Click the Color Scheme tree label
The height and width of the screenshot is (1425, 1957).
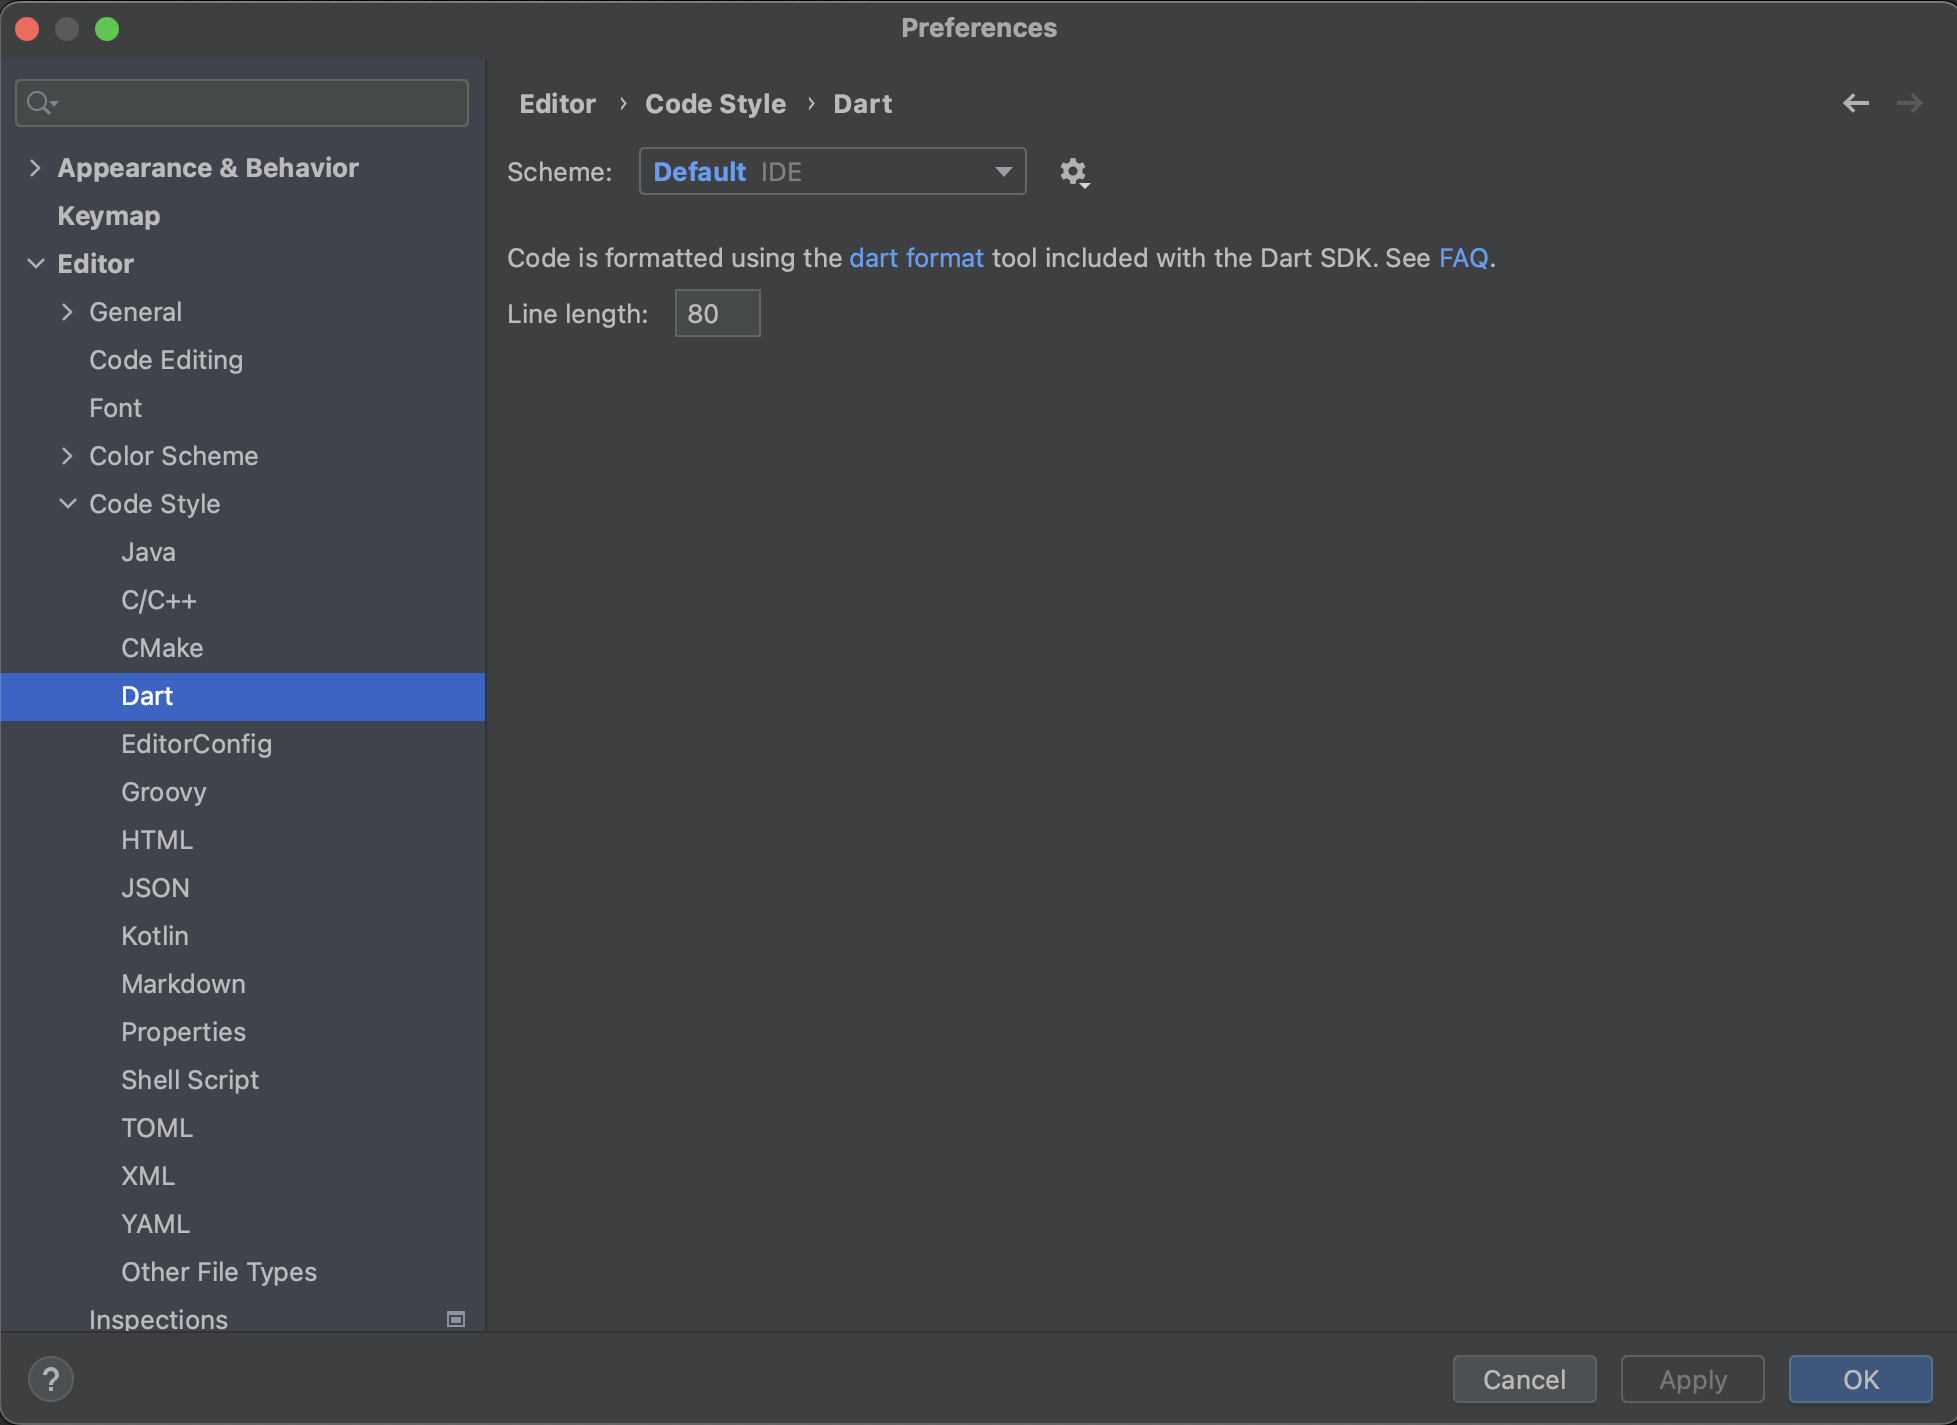(x=173, y=456)
